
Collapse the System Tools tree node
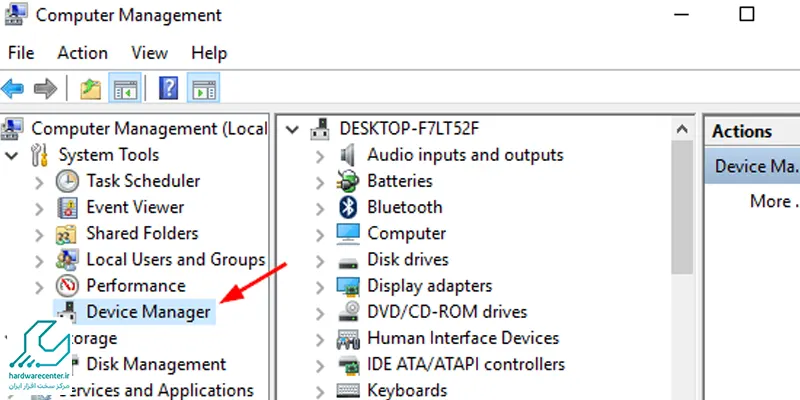tap(13, 156)
